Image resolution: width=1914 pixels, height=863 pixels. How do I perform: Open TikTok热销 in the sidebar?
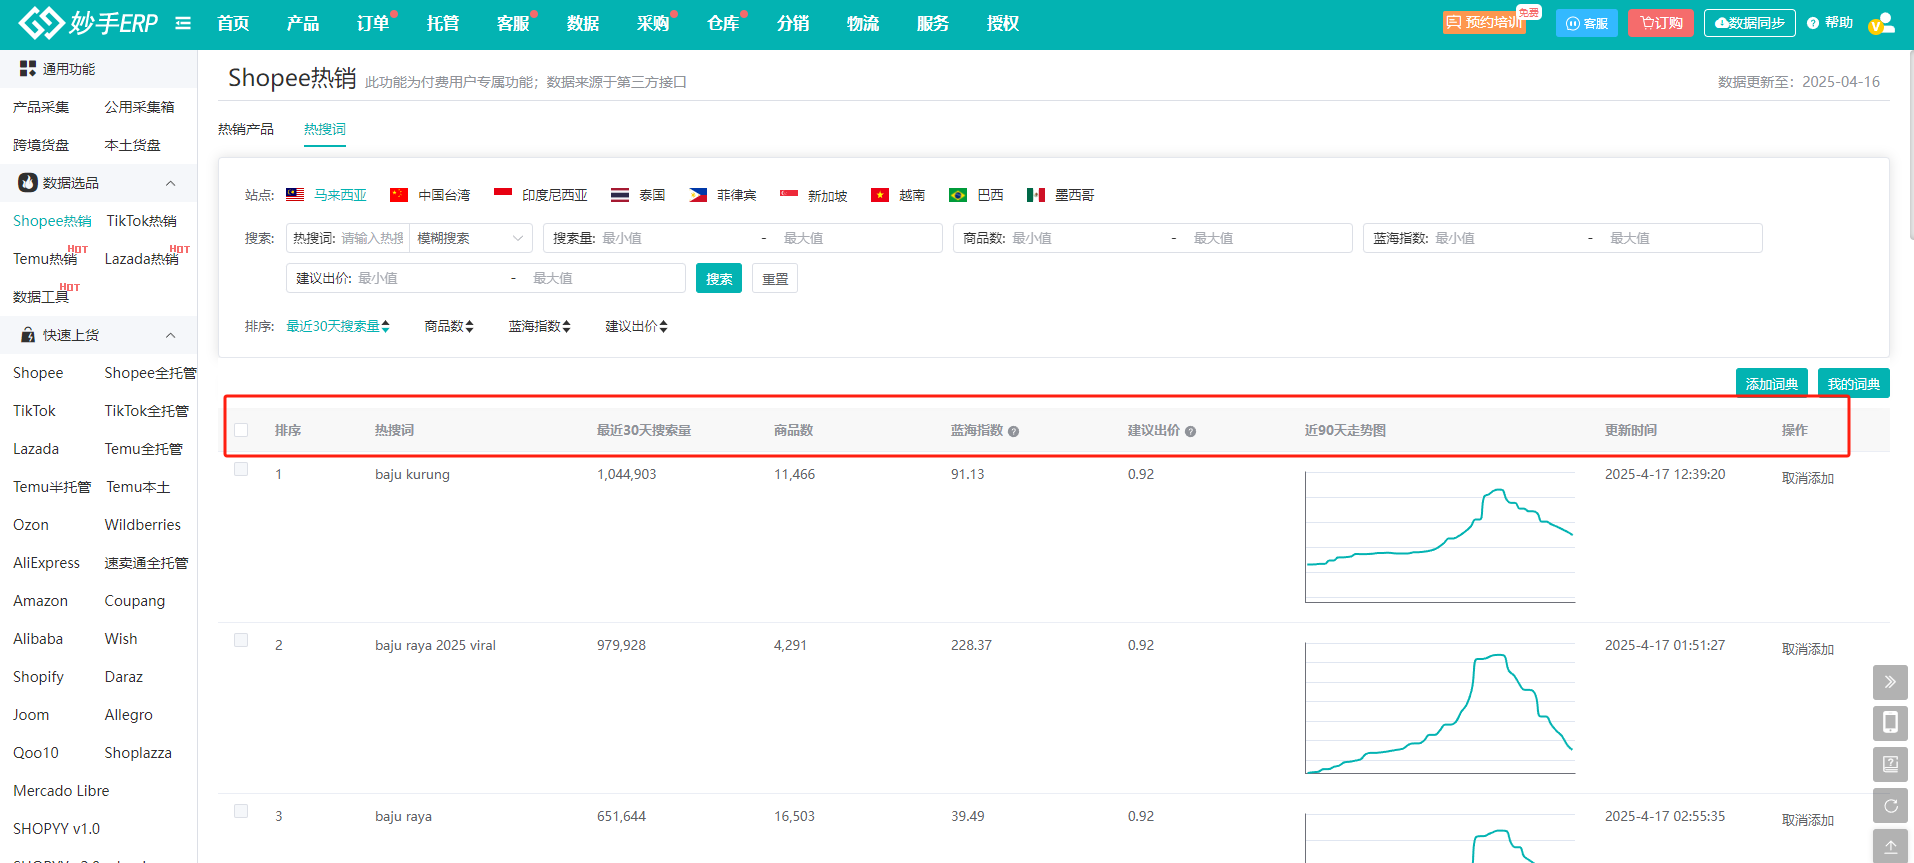click(x=142, y=221)
